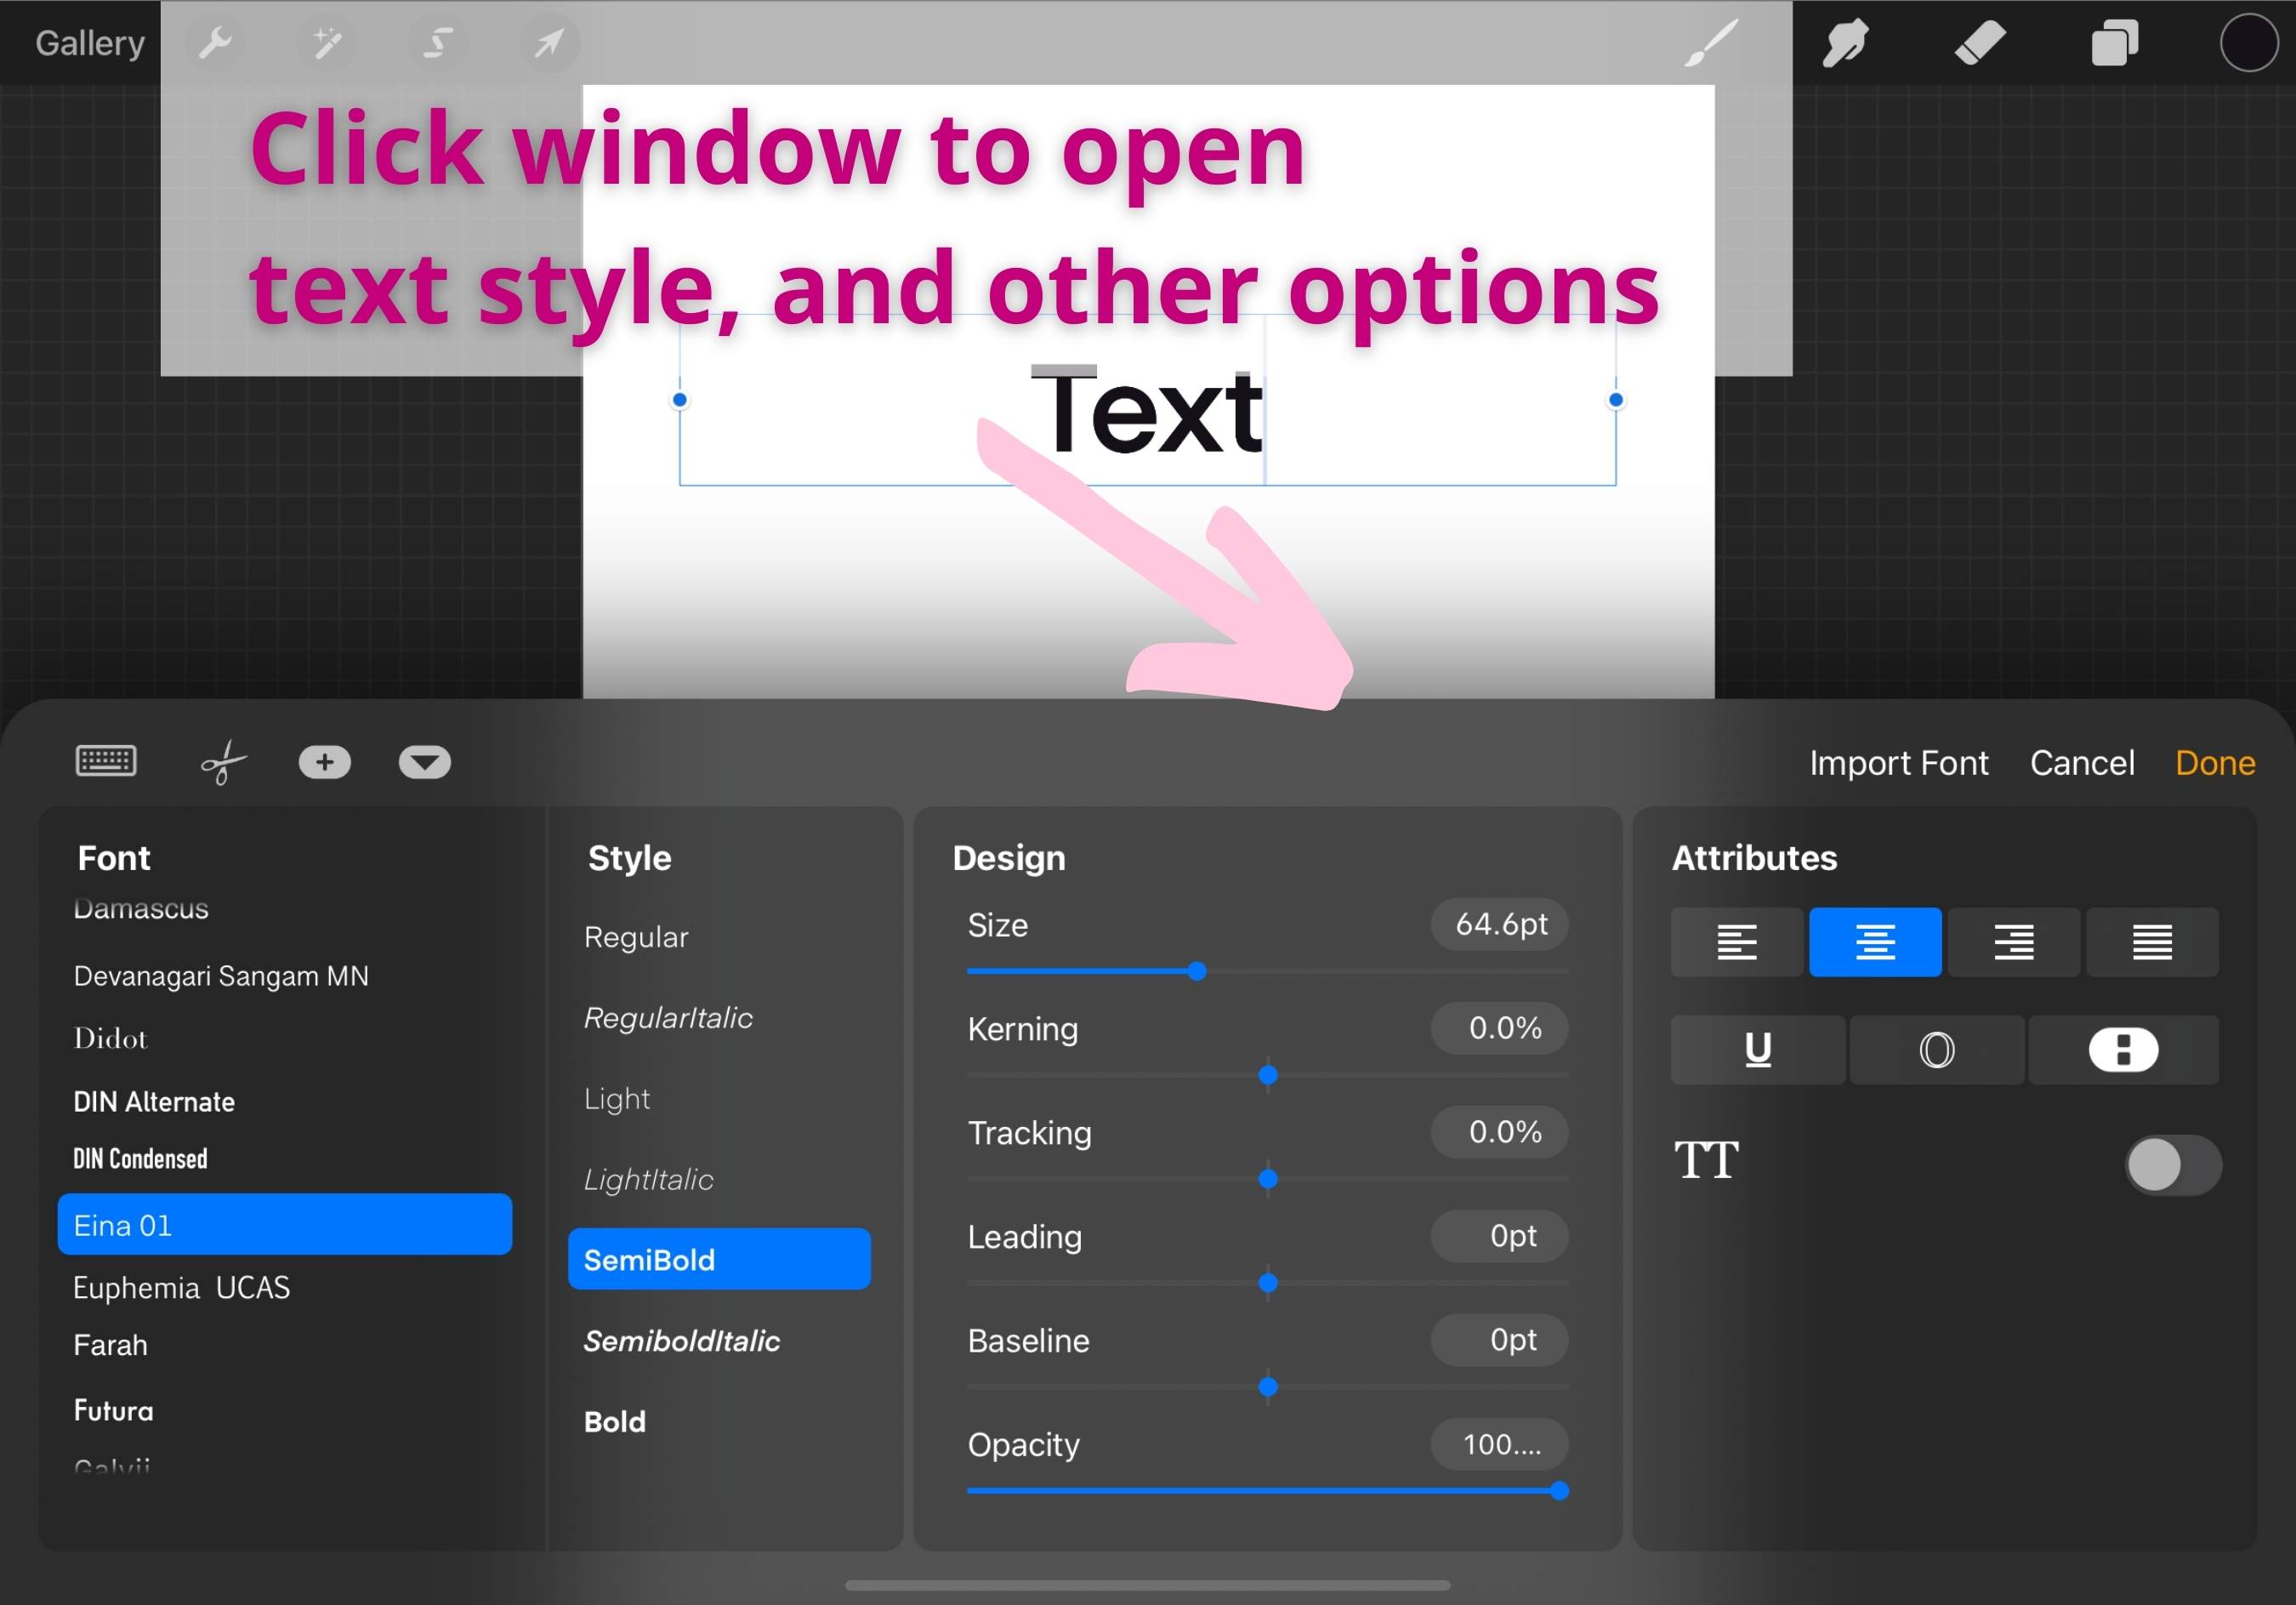Select the Transform arrow tool
Screen dimensions: 2296x1605
[549, 43]
